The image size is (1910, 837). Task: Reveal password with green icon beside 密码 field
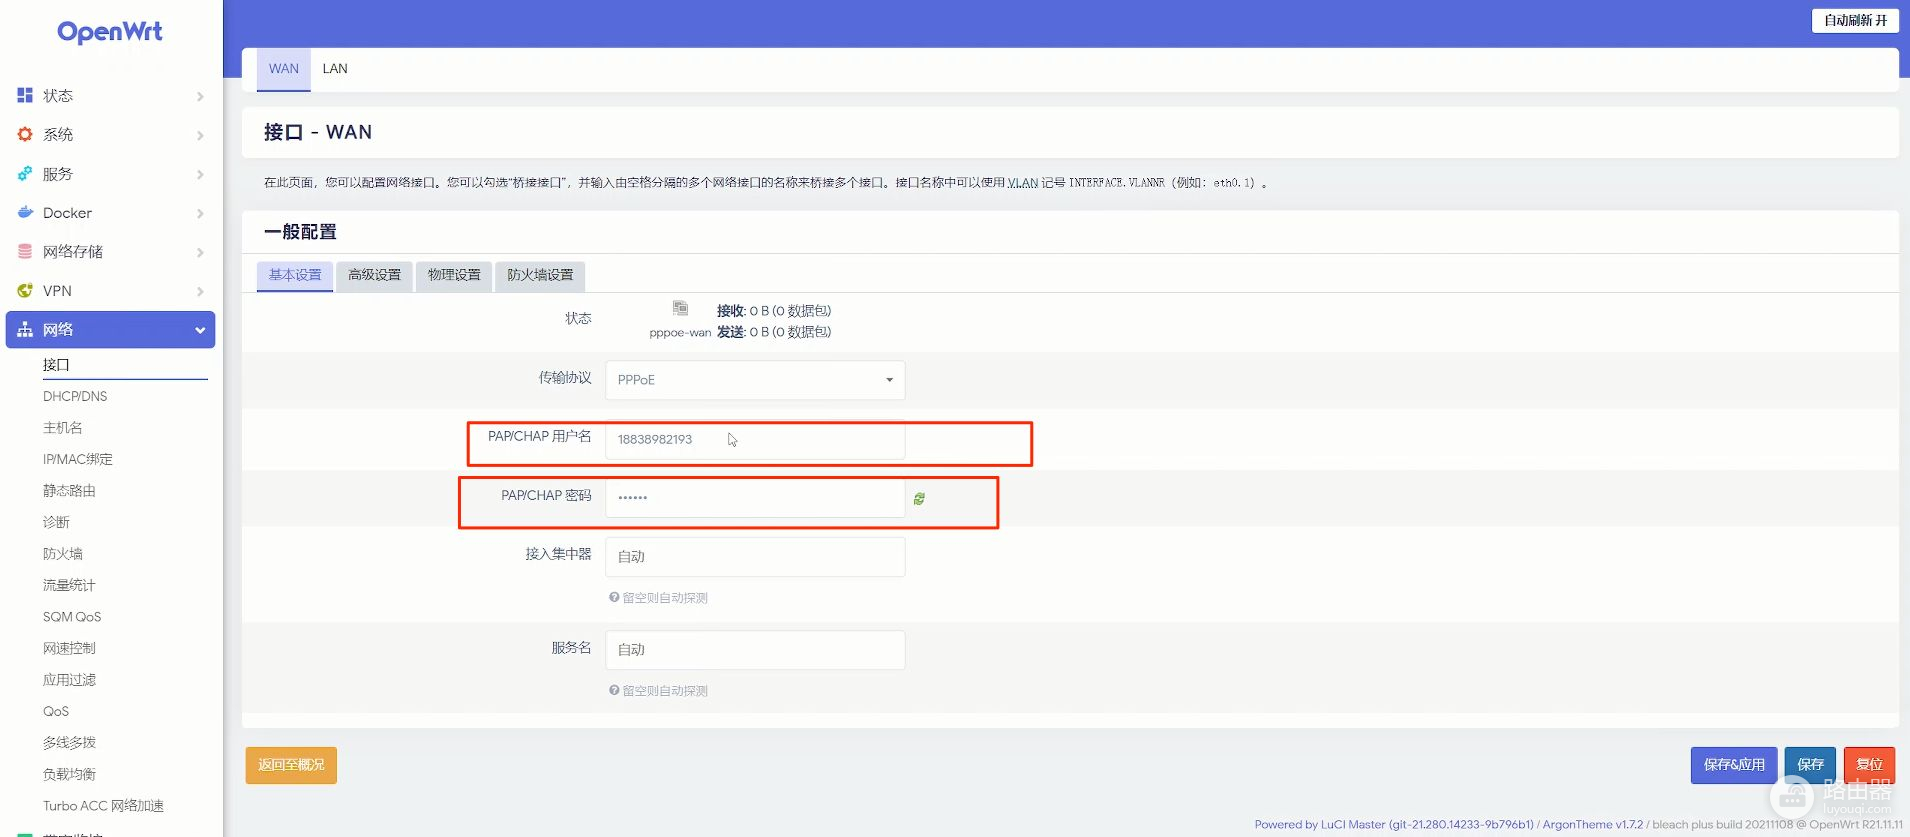tap(919, 498)
